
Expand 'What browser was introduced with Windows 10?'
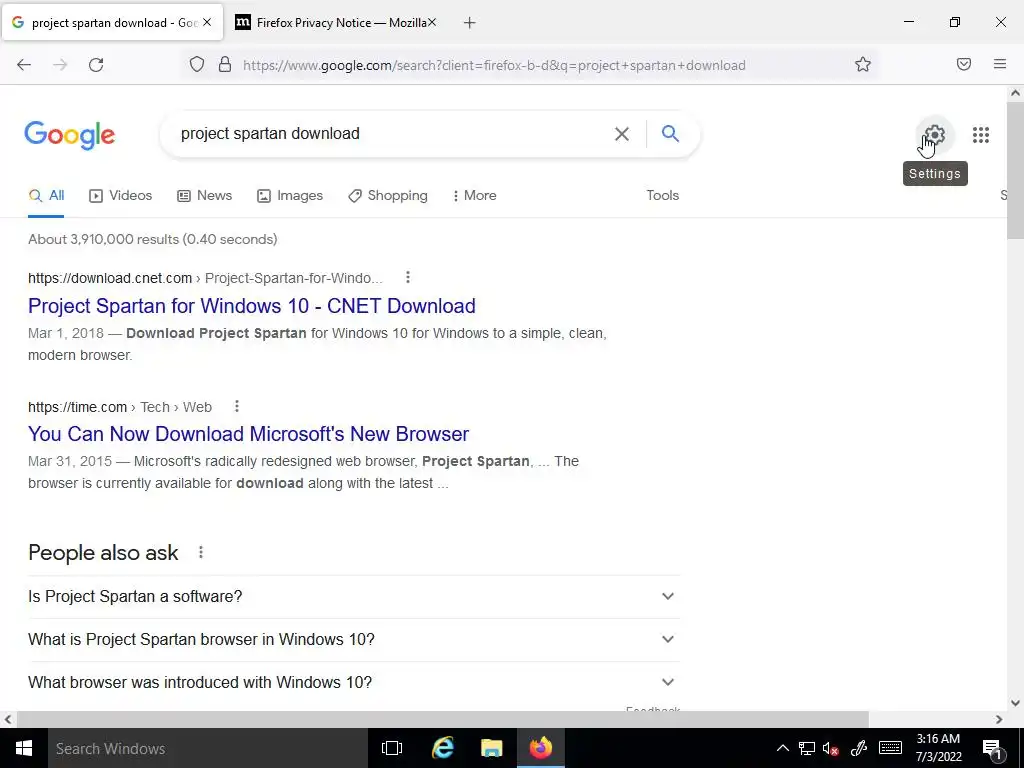tap(353, 682)
